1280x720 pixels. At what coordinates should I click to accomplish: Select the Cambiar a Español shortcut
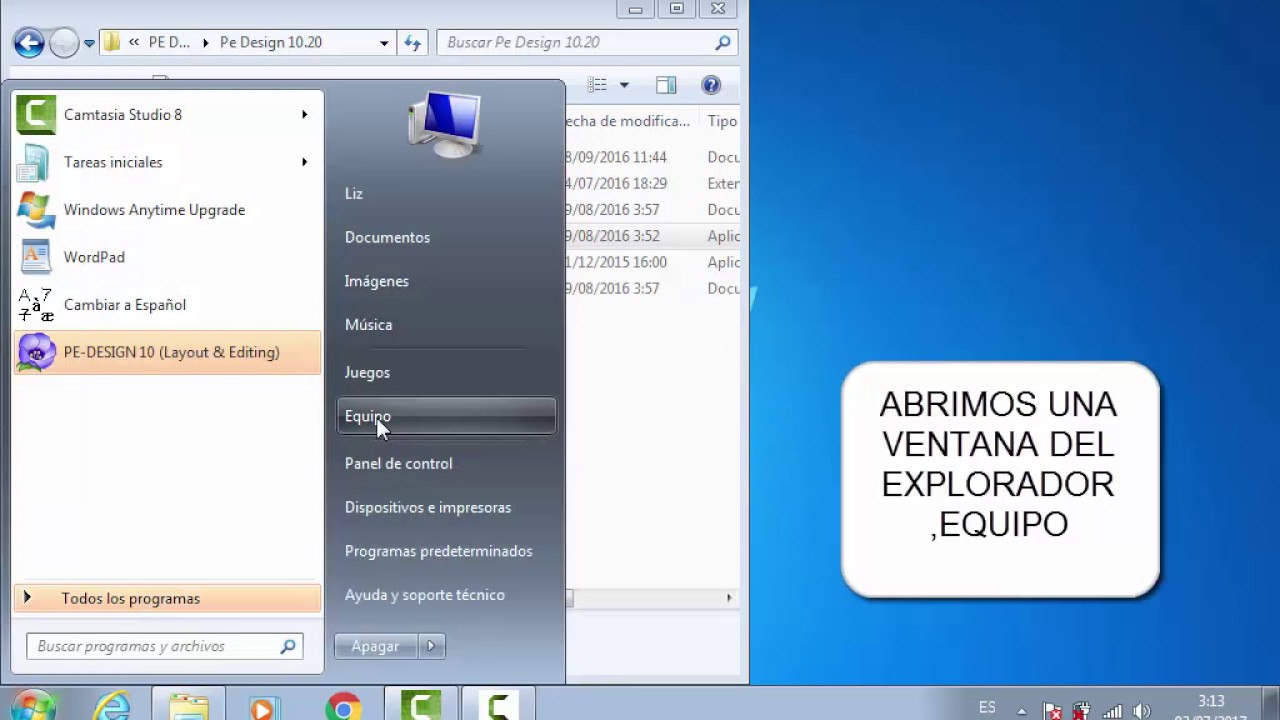click(x=168, y=305)
